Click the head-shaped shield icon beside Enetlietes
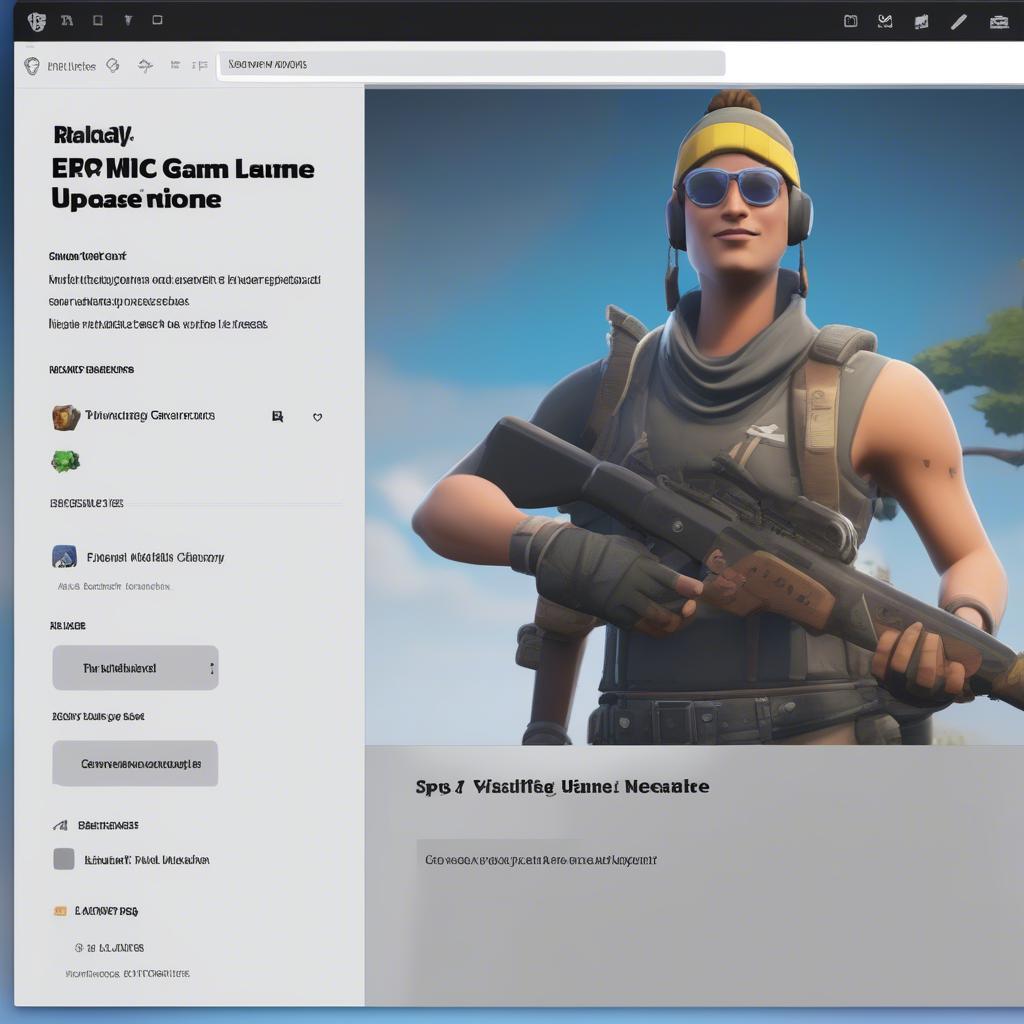This screenshot has width=1024, height=1024. 31,66
